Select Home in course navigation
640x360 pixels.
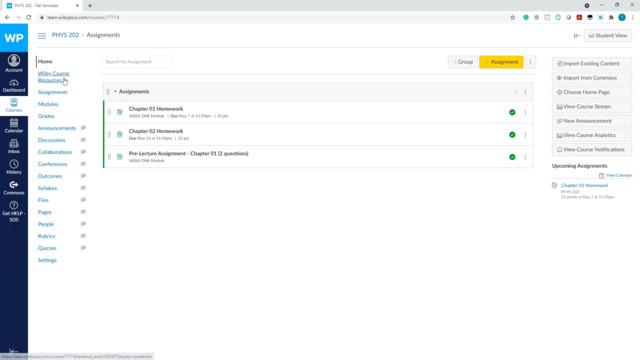click(45, 62)
